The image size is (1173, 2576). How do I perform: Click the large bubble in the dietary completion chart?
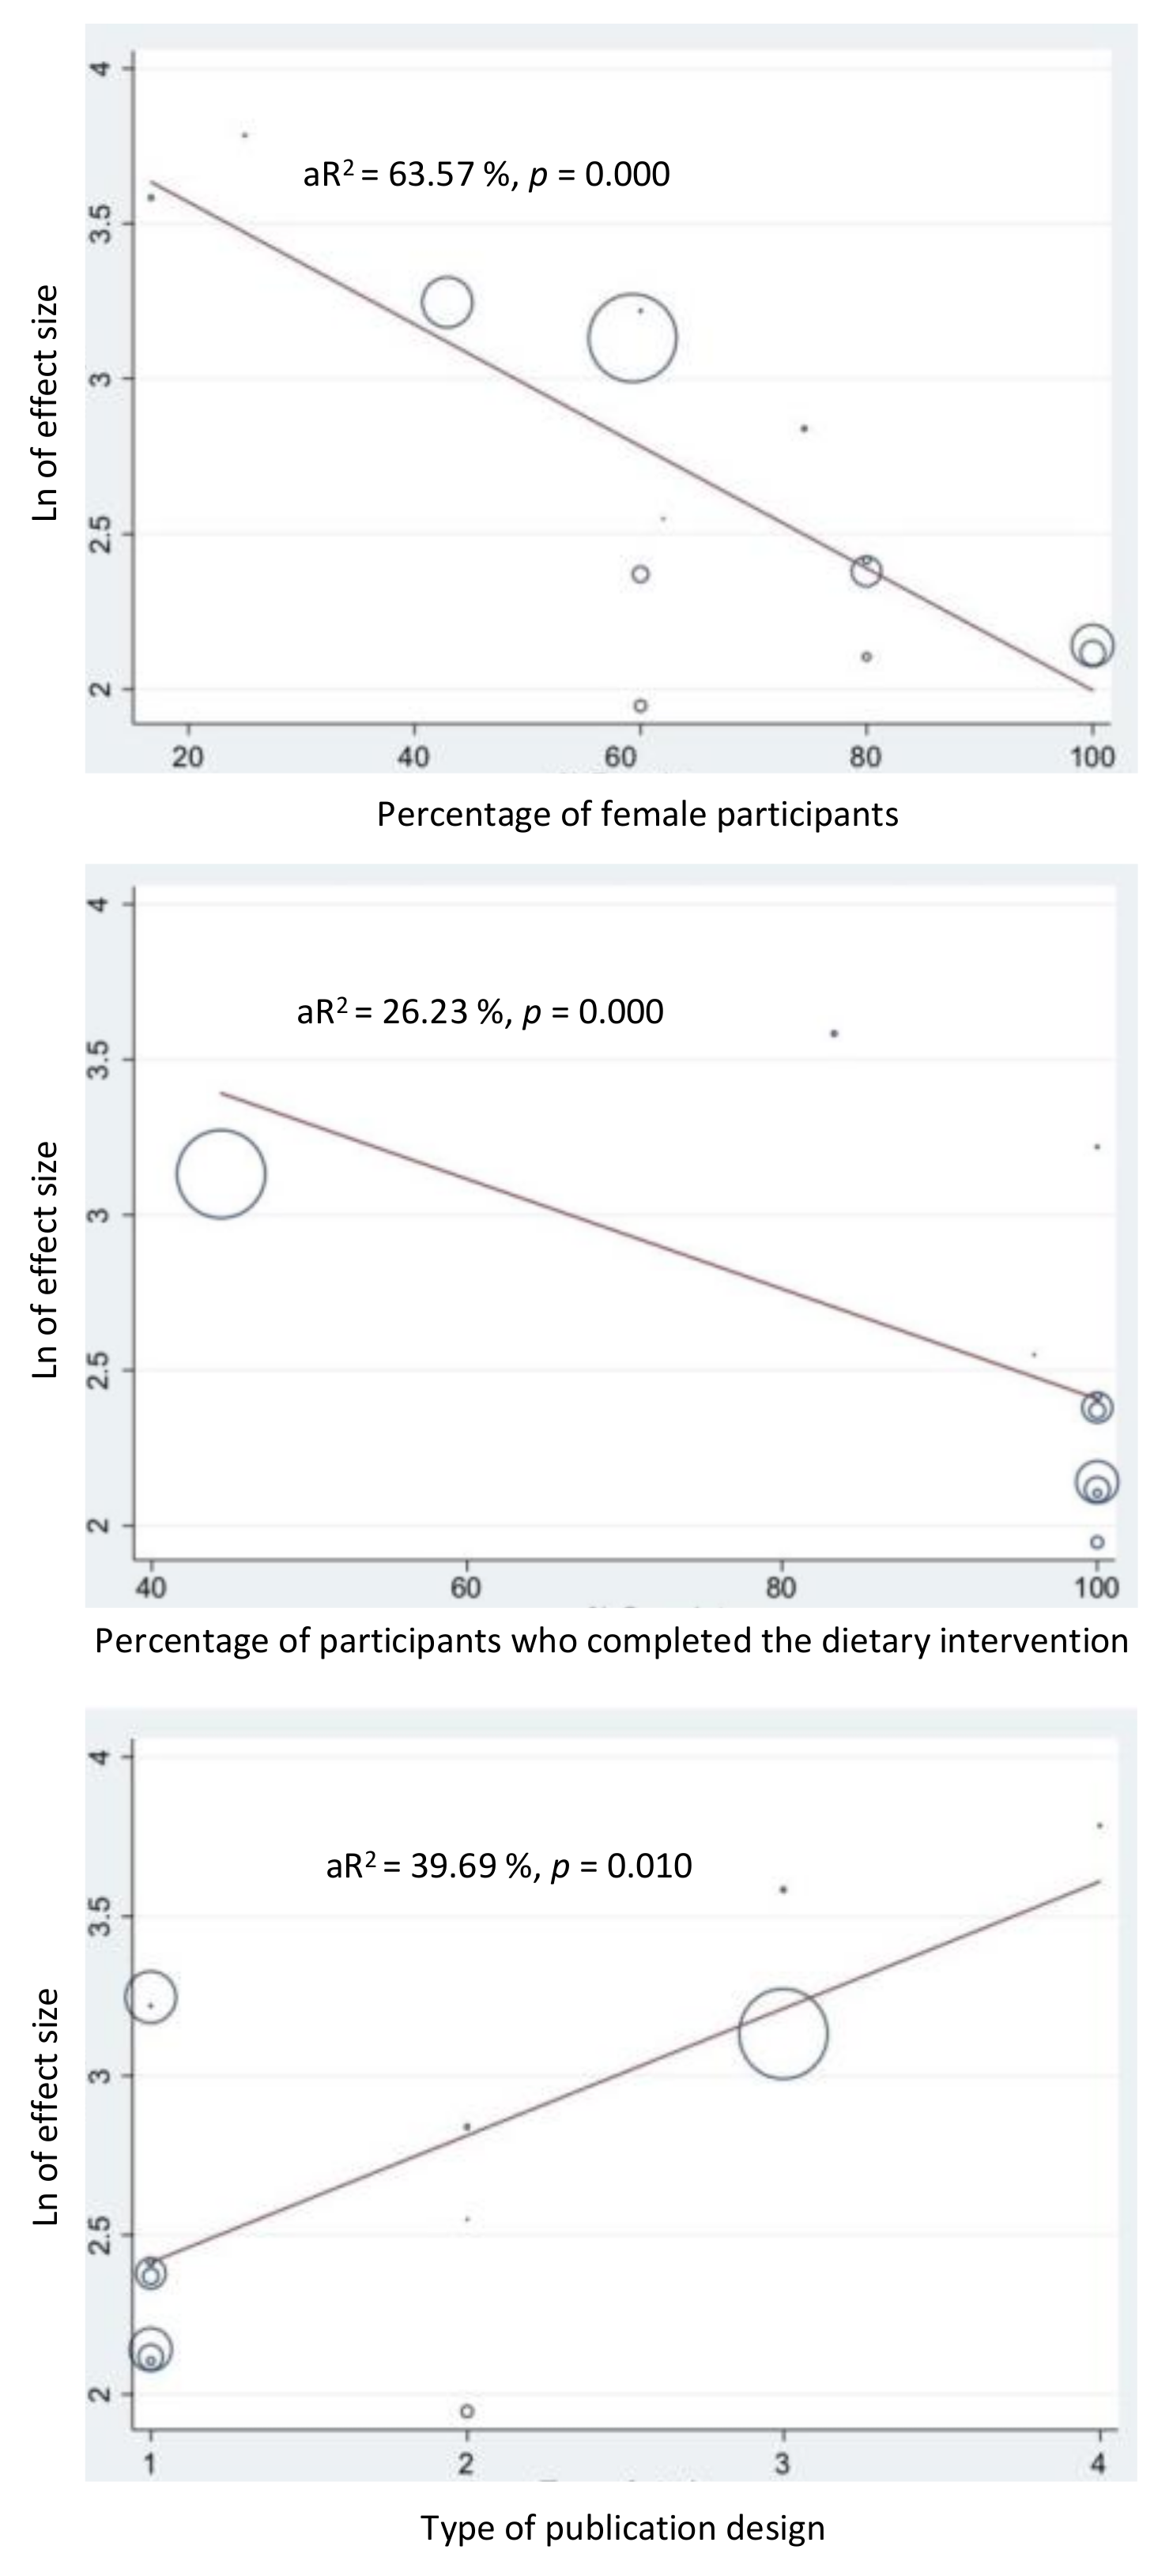pyautogui.click(x=221, y=1174)
